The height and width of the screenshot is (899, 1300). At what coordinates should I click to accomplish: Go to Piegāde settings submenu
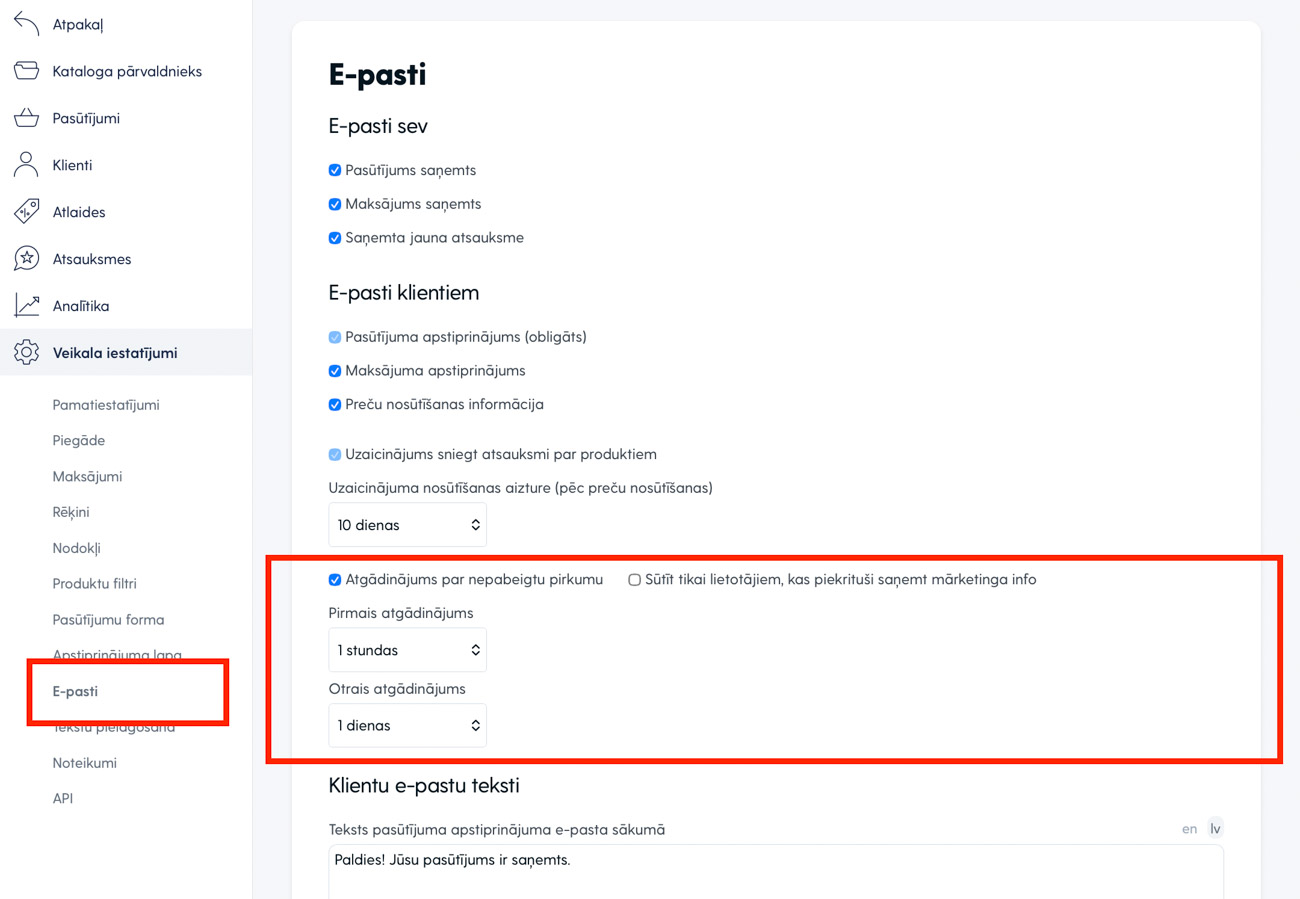pos(79,441)
